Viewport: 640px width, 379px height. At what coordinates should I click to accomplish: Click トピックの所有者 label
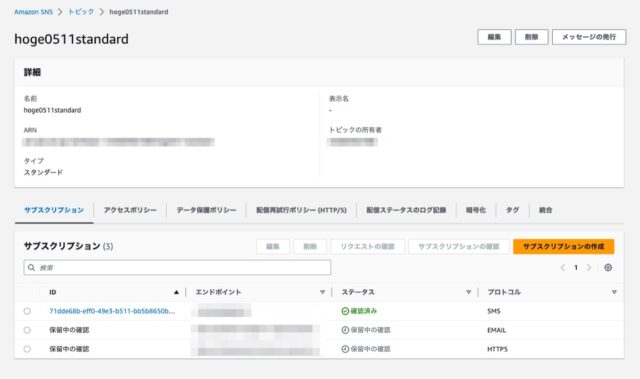point(355,130)
